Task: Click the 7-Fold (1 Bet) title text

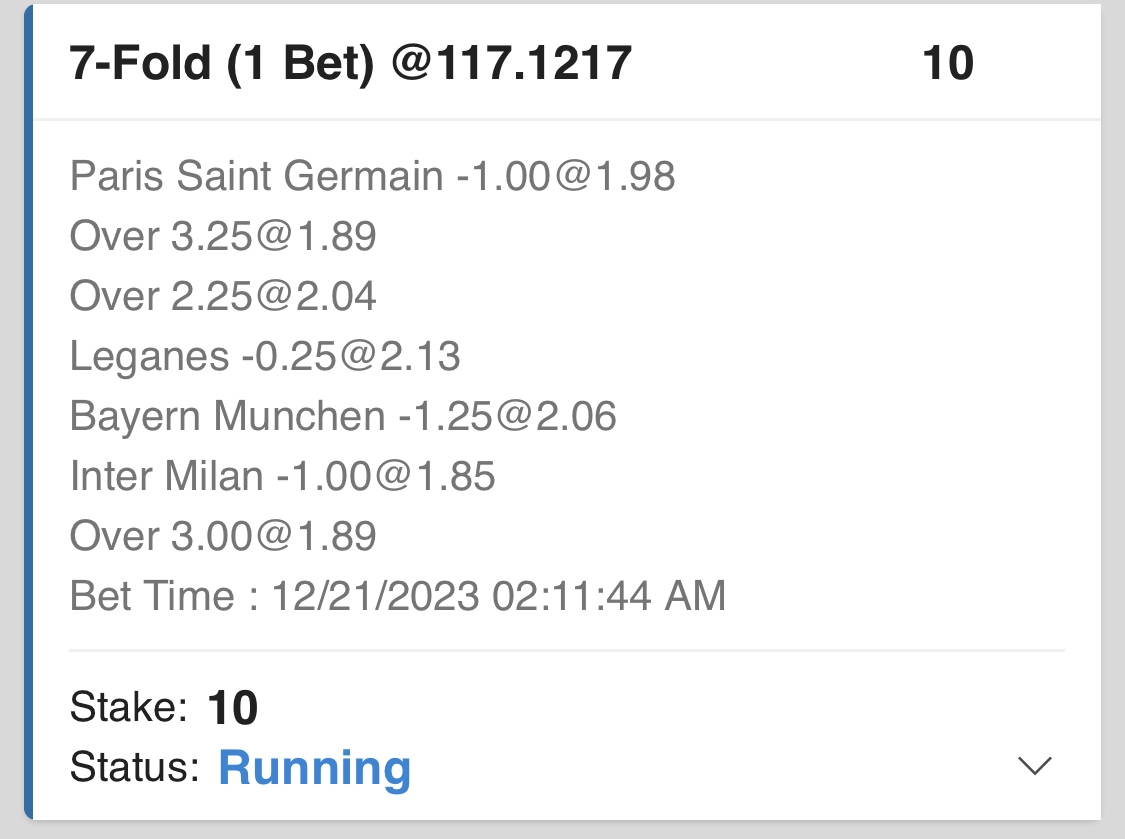Action: click(224, 64)
